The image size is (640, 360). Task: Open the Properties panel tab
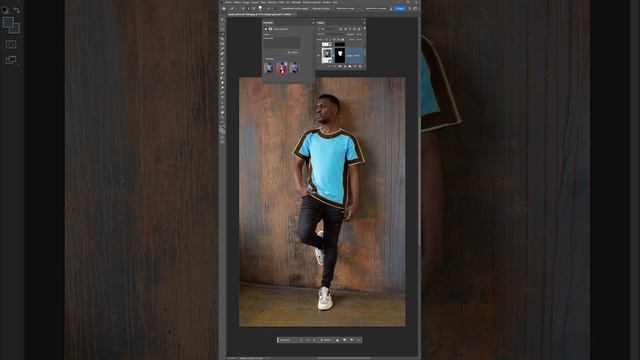coord(268,23)
